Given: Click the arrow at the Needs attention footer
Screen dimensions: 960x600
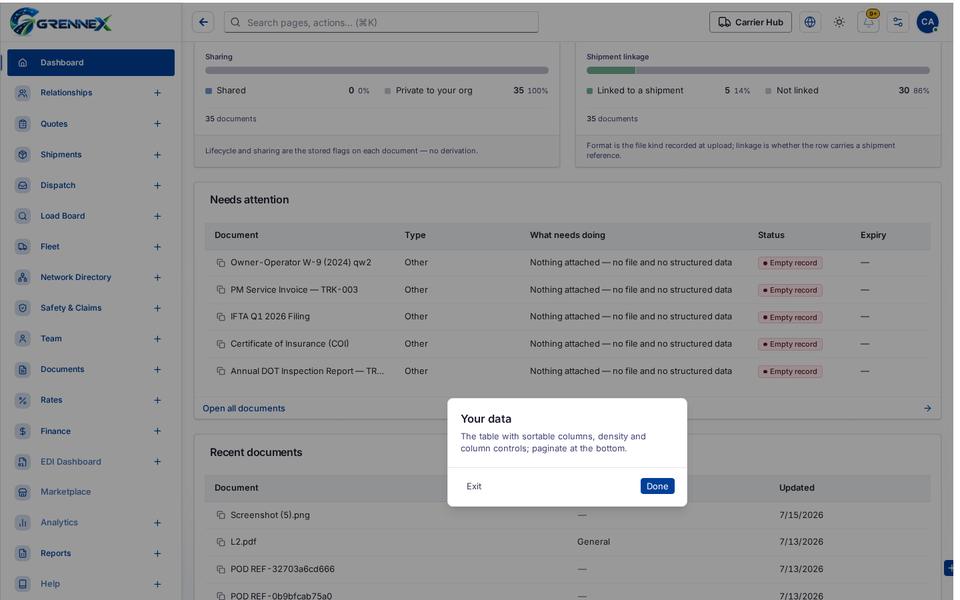Looking at the screenshot, I should coord(928,408).
